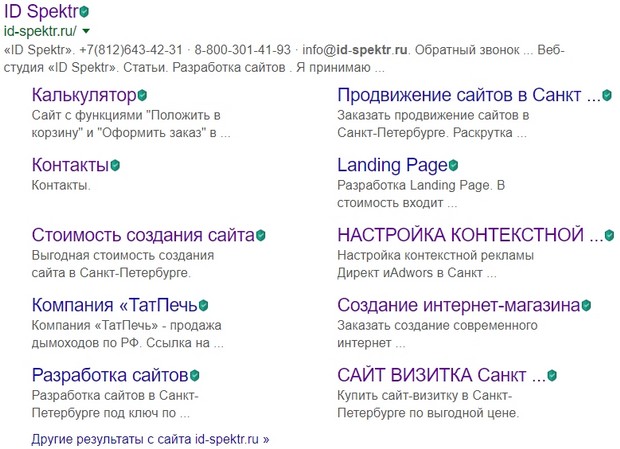
Task: Click shield icon after Компания «ТатПечь
Action: coord(203,305)
